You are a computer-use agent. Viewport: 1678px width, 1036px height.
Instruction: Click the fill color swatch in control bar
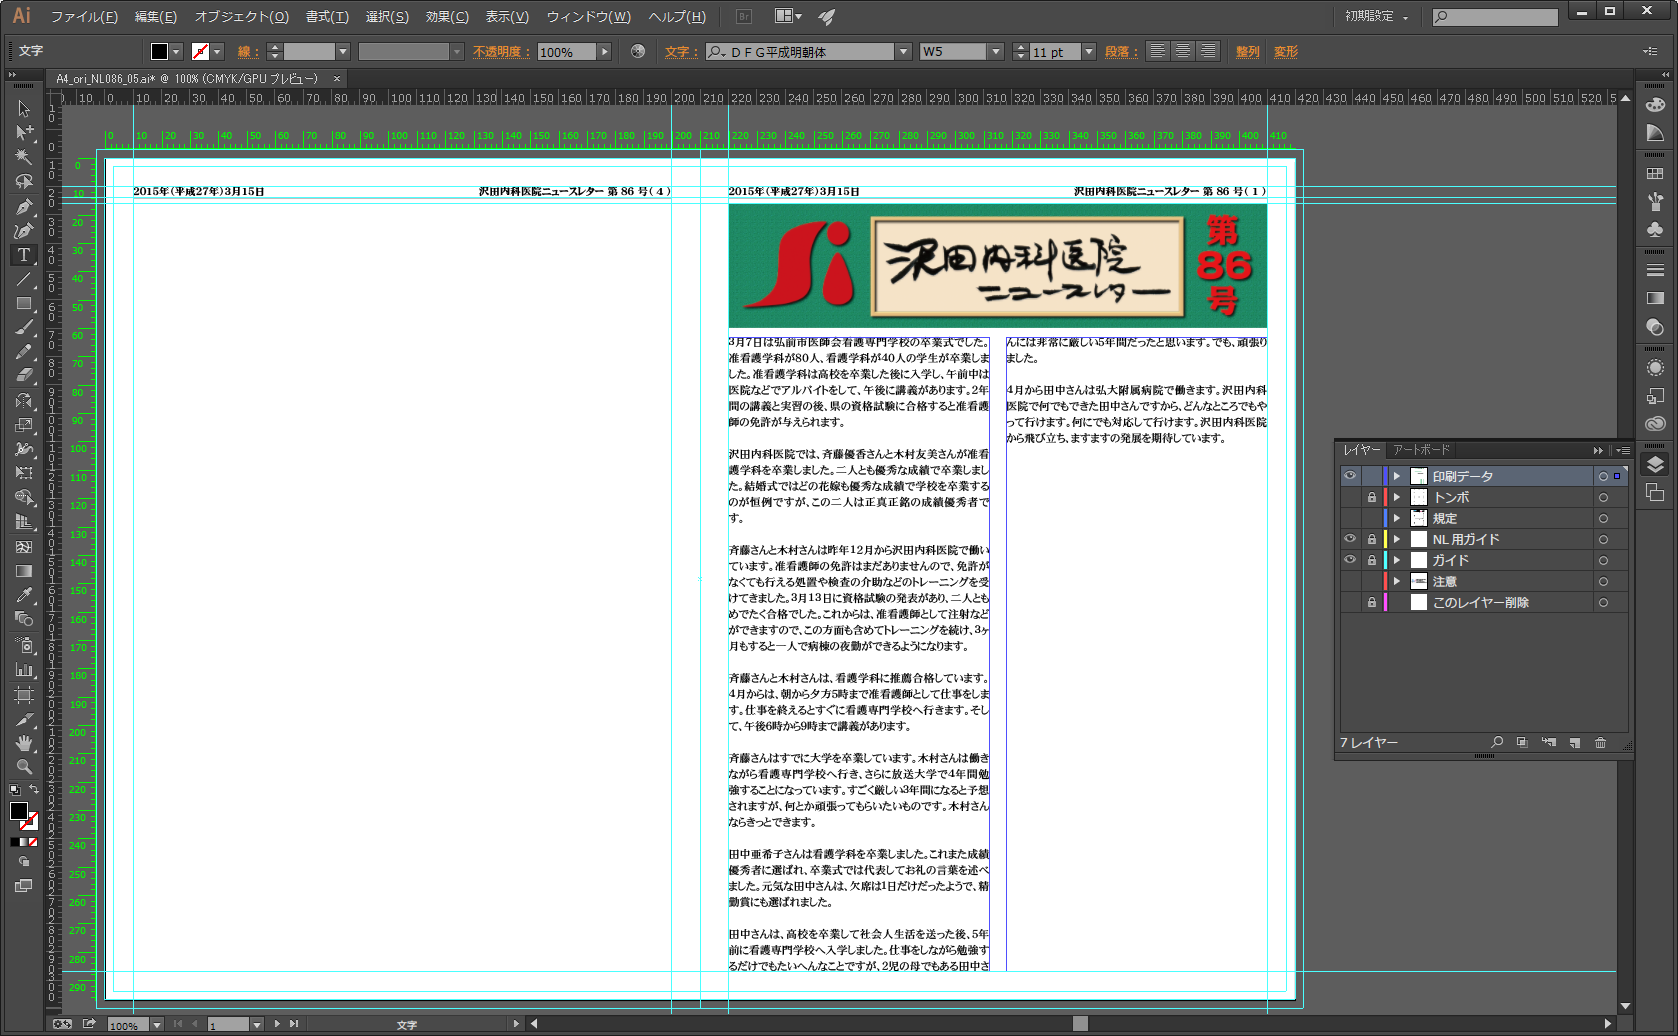(x=159, y=52)
